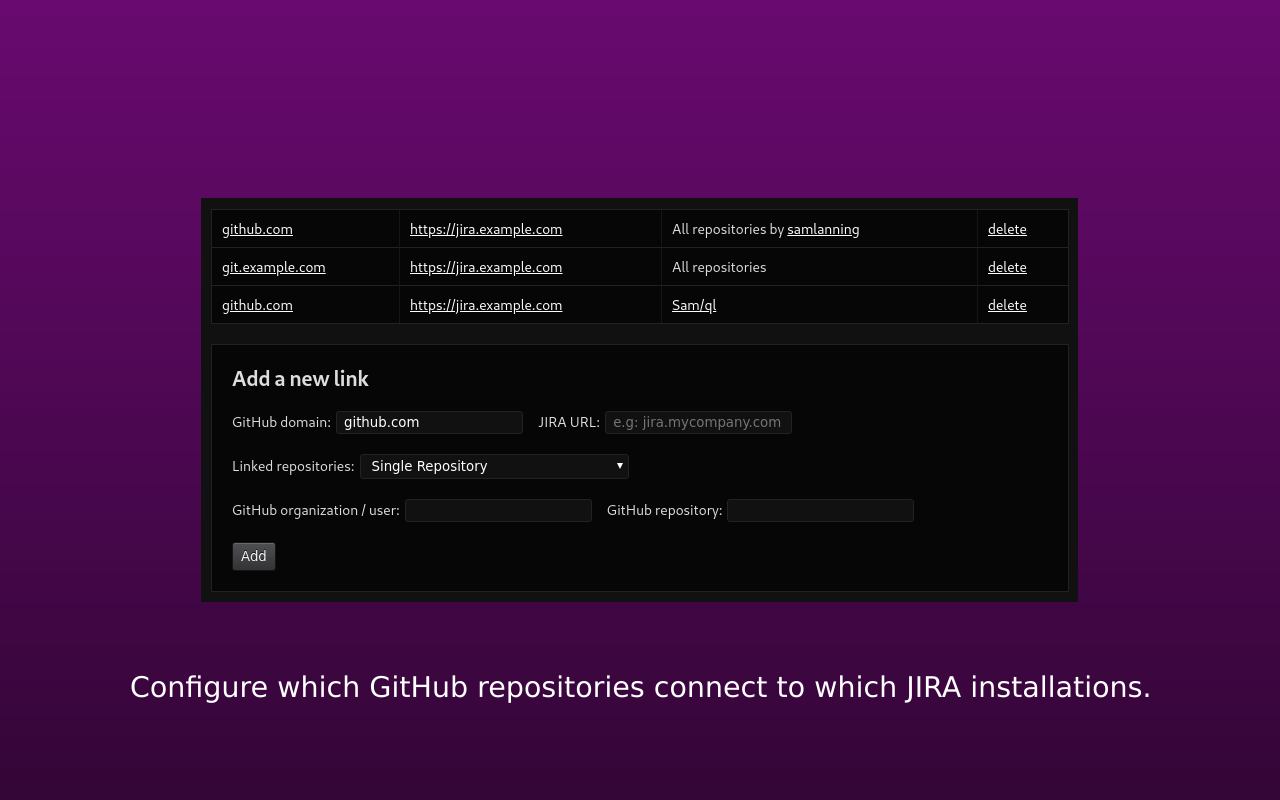Click the 'GitHub domain:' label
This screenshot has height=800, width=1280.
point(281,422)
